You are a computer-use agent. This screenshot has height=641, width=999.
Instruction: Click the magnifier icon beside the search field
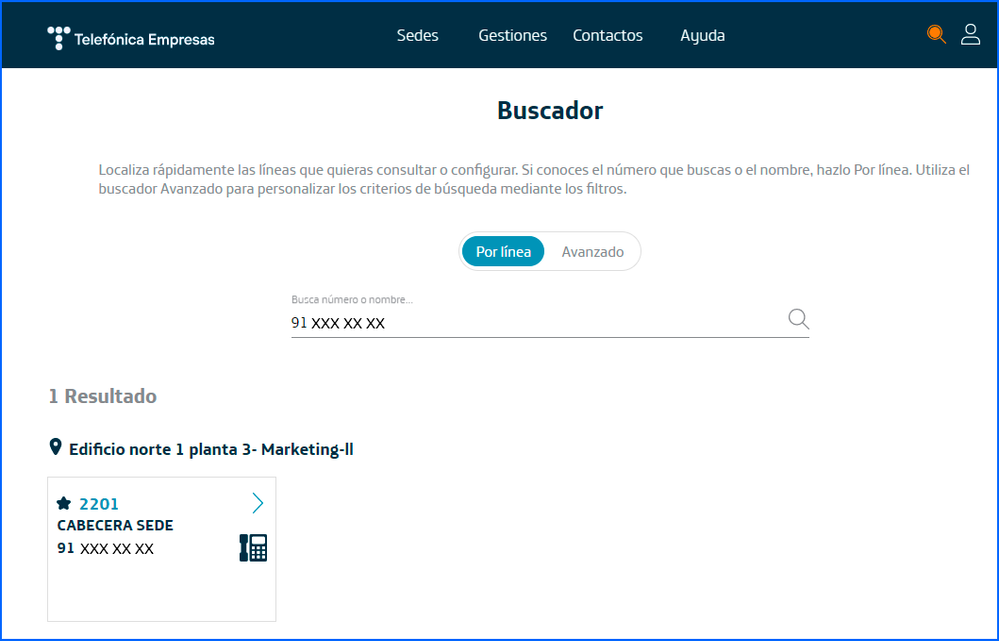tap(798, 318)
